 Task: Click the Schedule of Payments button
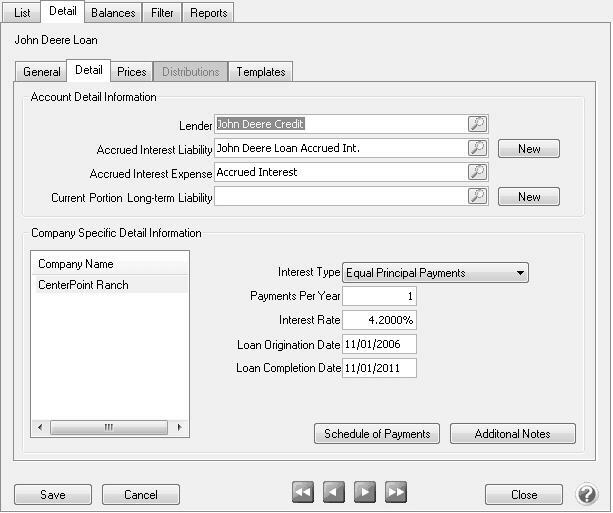pyautogui.click(x=377, y=433)
